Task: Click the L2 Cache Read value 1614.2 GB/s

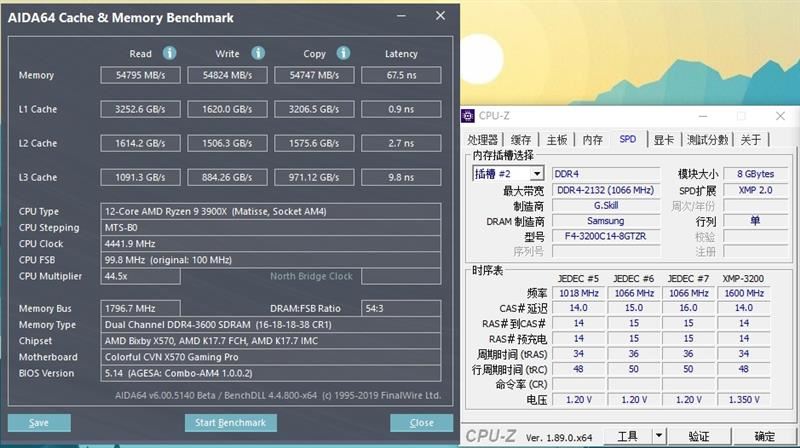Action: tap(140, 143)
